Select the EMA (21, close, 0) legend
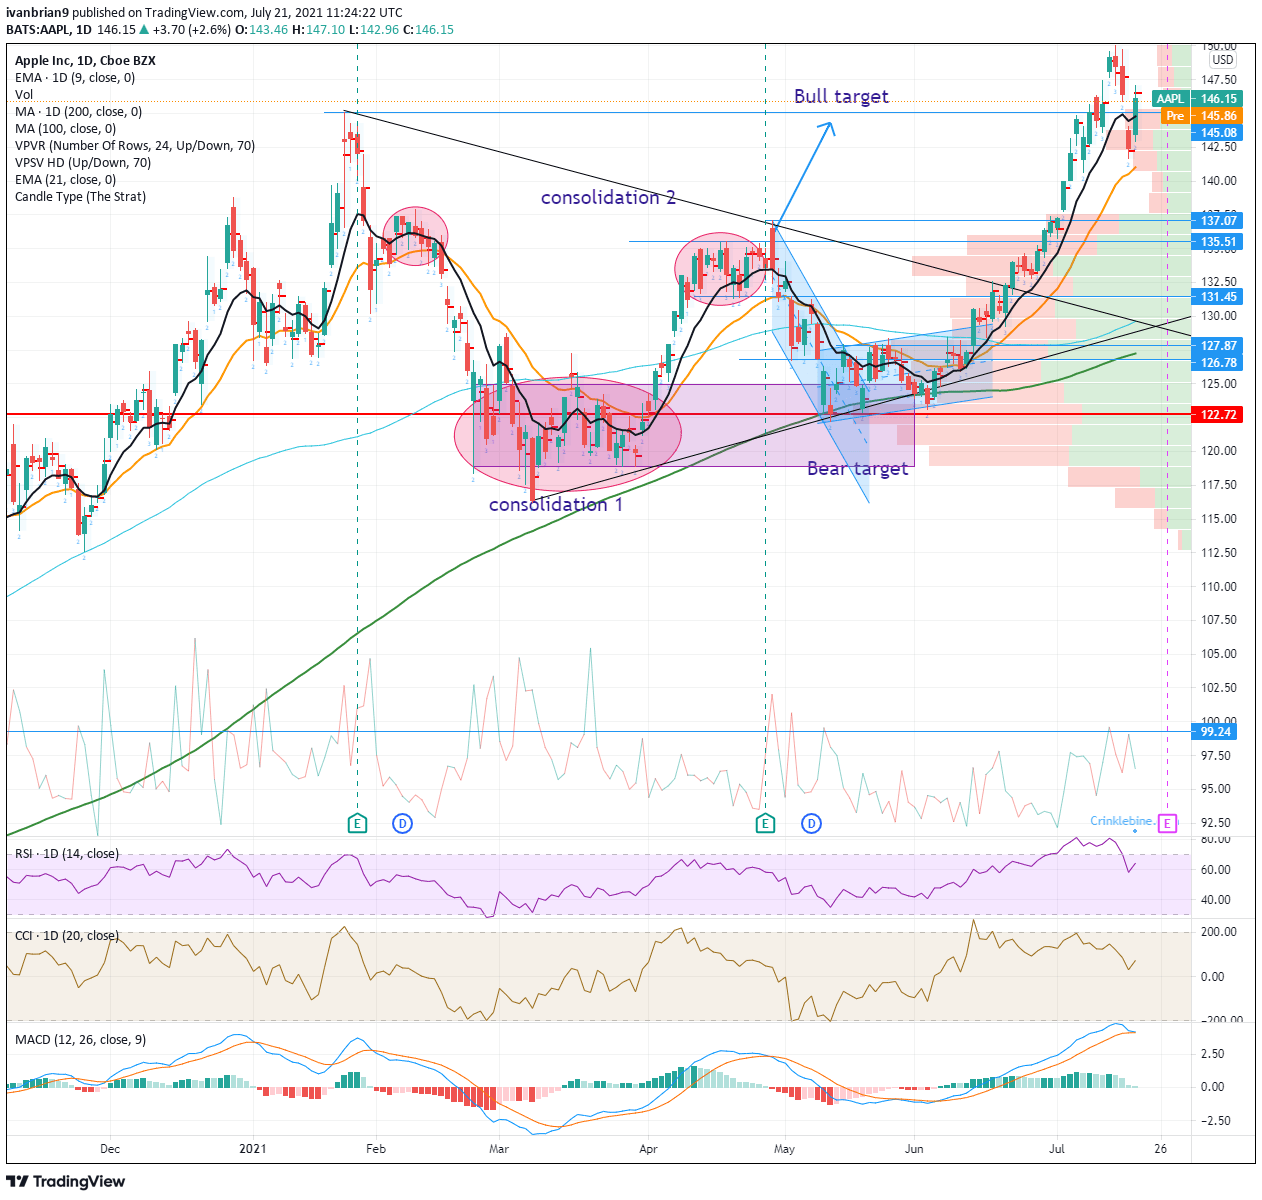1262x1200 pixels. tap(65, 180)
